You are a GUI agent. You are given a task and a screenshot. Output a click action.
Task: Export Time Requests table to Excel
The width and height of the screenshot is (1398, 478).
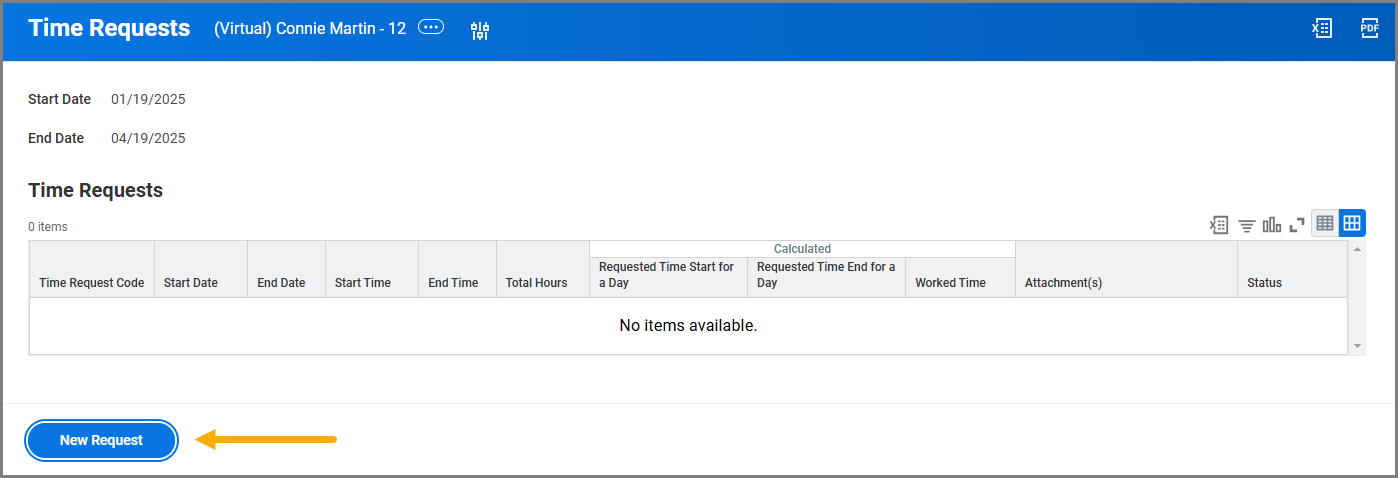pyautogui.click(x=1219, y=225)
